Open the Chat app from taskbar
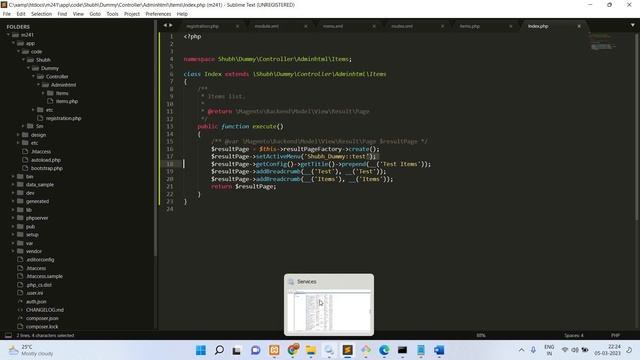This screenshot has height=360, width=640. (x=256, y=350)
